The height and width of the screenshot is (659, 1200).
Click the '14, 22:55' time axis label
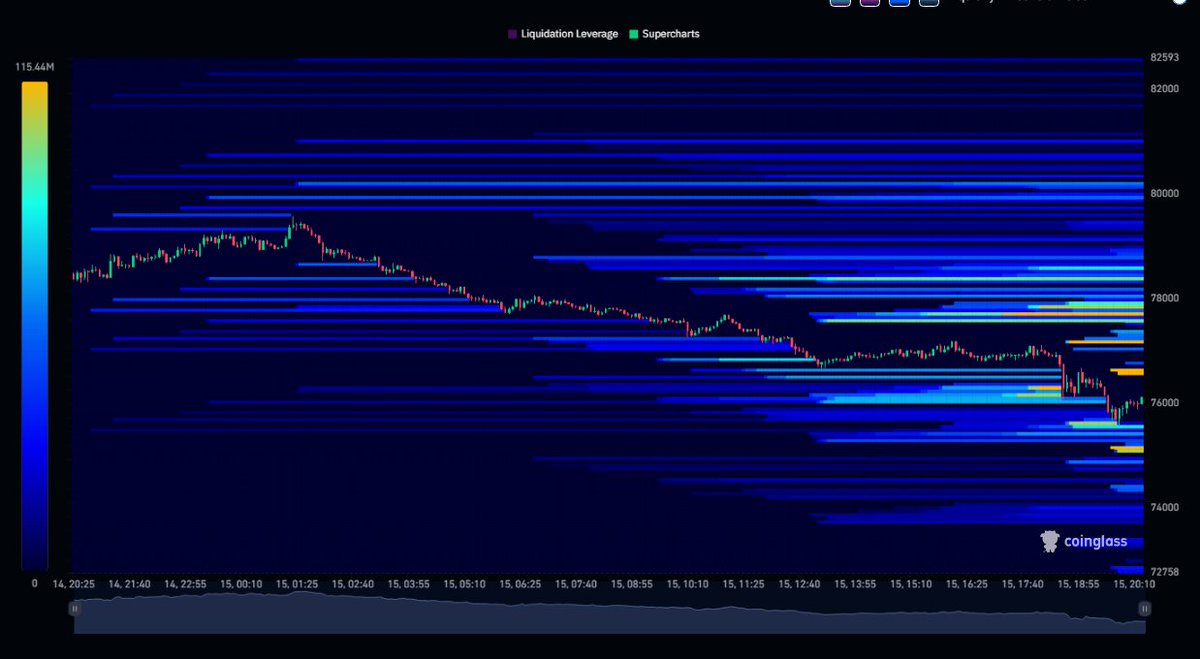click(185, 583)
